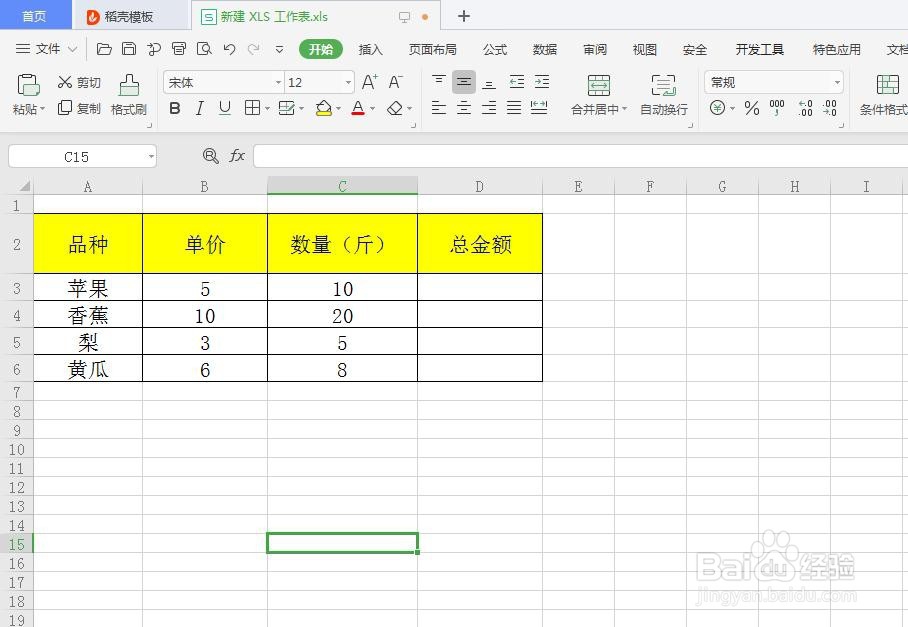
Task: Open the font name (宋体) dropdown
Action: pyautogui.click(x=277, y=82)
